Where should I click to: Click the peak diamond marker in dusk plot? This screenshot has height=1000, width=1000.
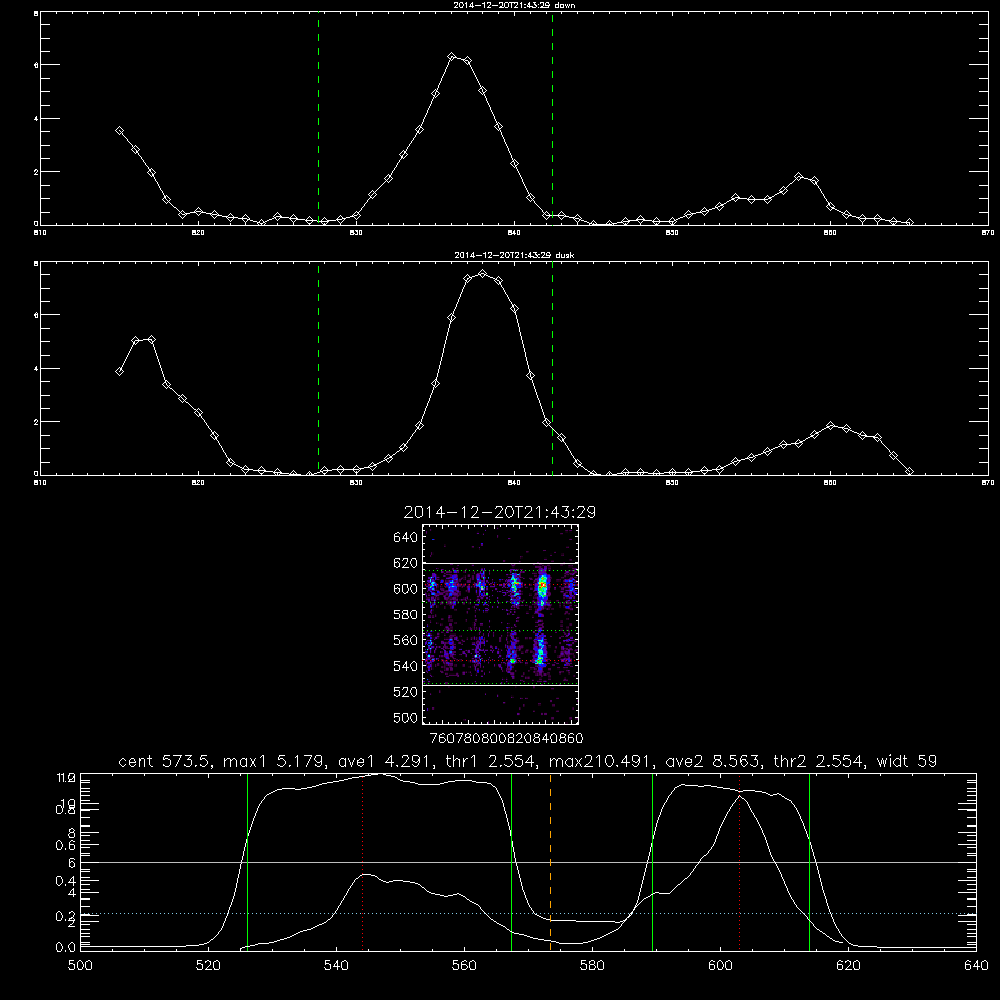click(x=483, y=274)
